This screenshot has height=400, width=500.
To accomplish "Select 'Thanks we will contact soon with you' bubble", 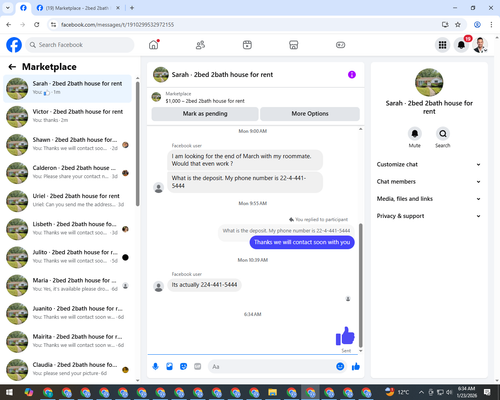I will [302, 242].
